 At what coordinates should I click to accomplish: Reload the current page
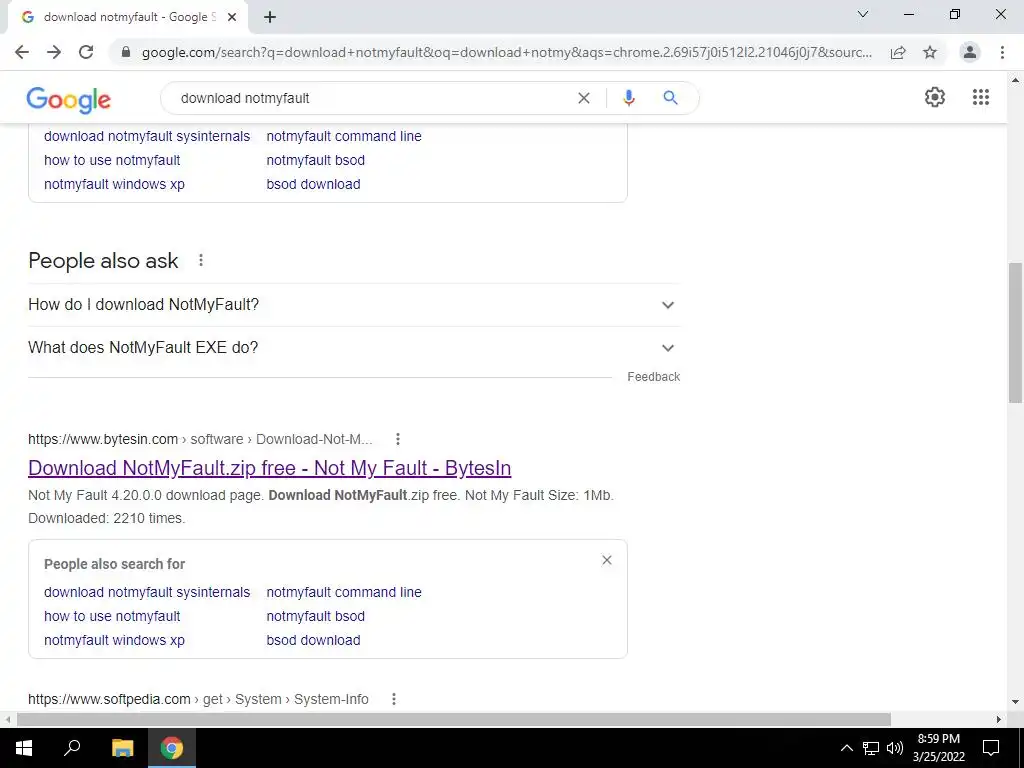[x=86, y=52]
